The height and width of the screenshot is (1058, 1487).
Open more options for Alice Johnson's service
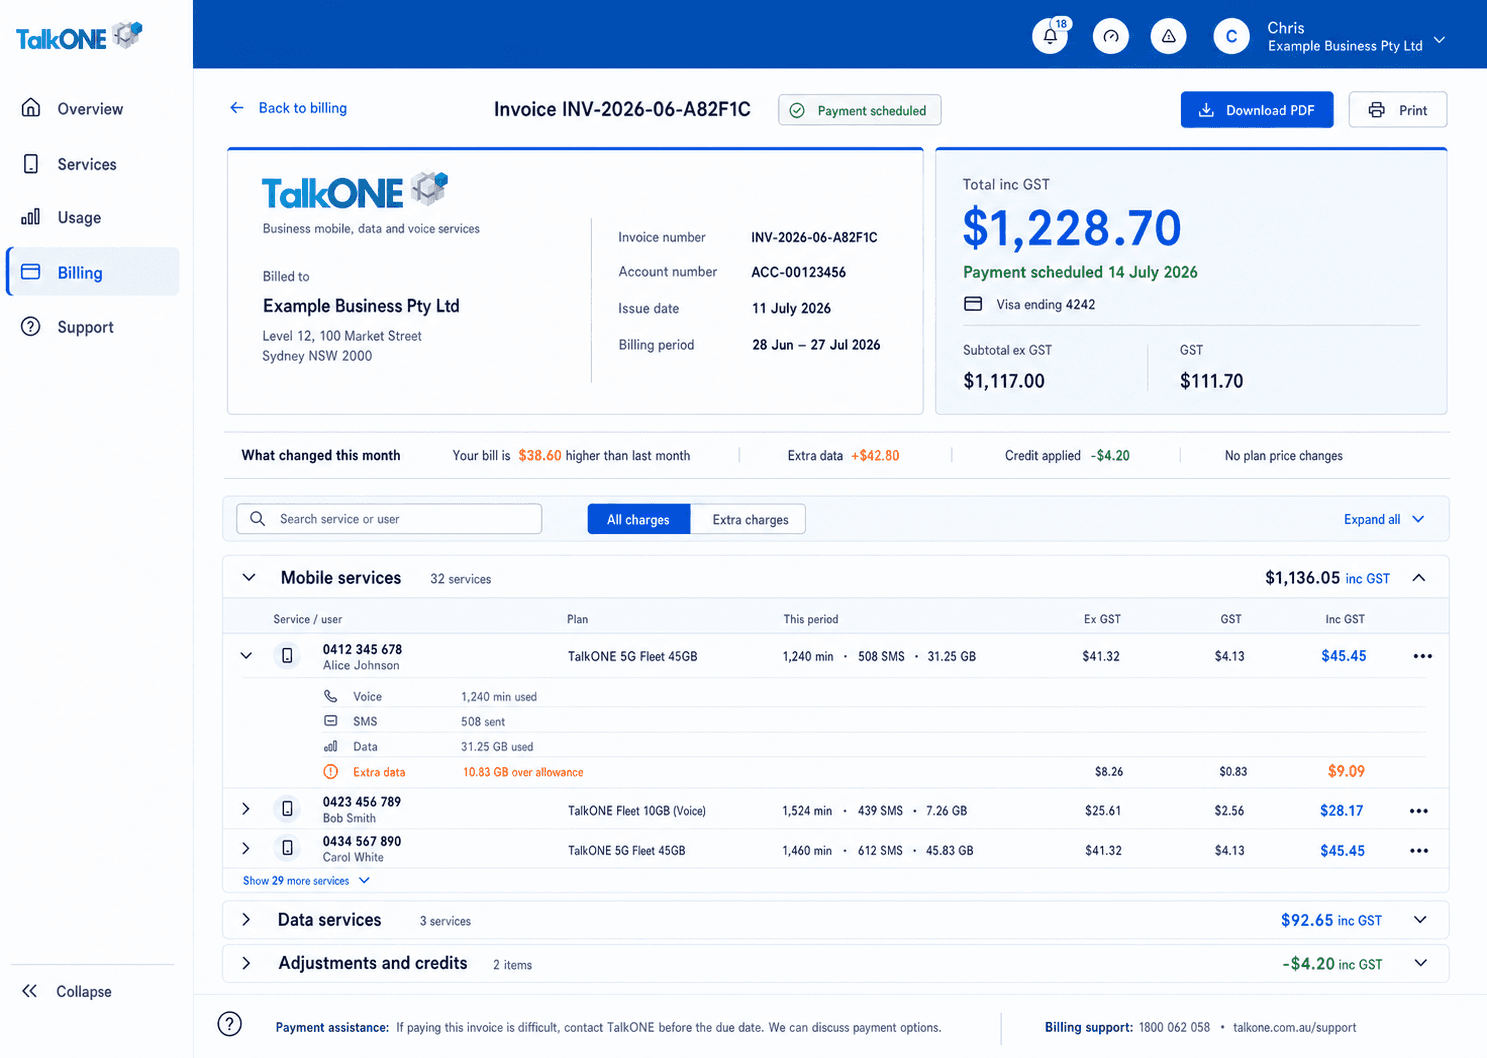click(1423, 656)
